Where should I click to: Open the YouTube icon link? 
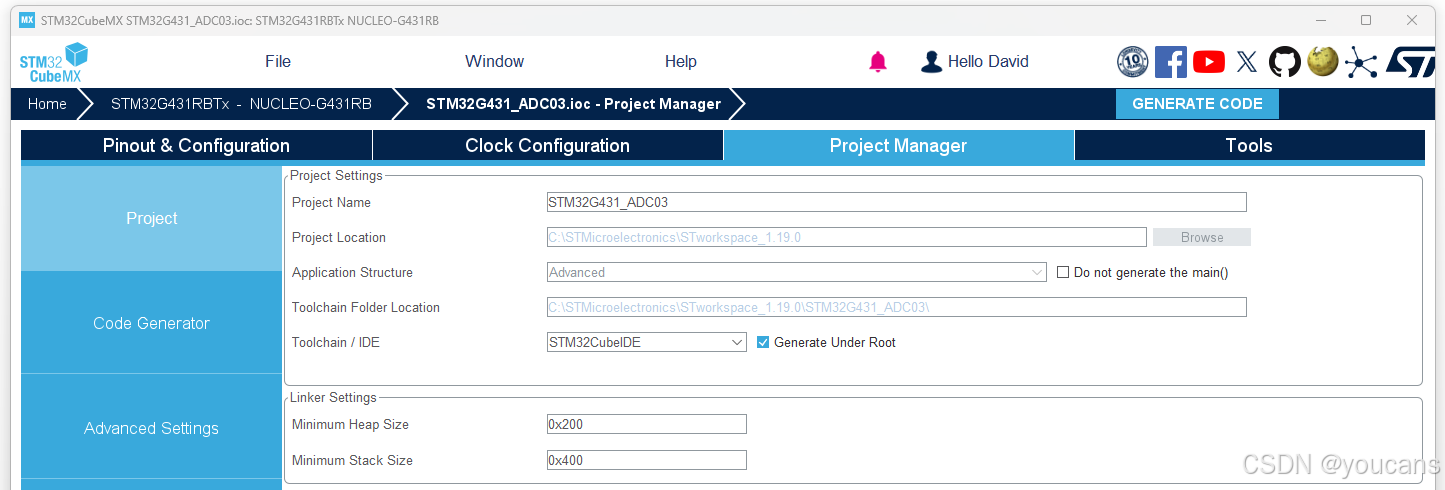[1209, 62]
